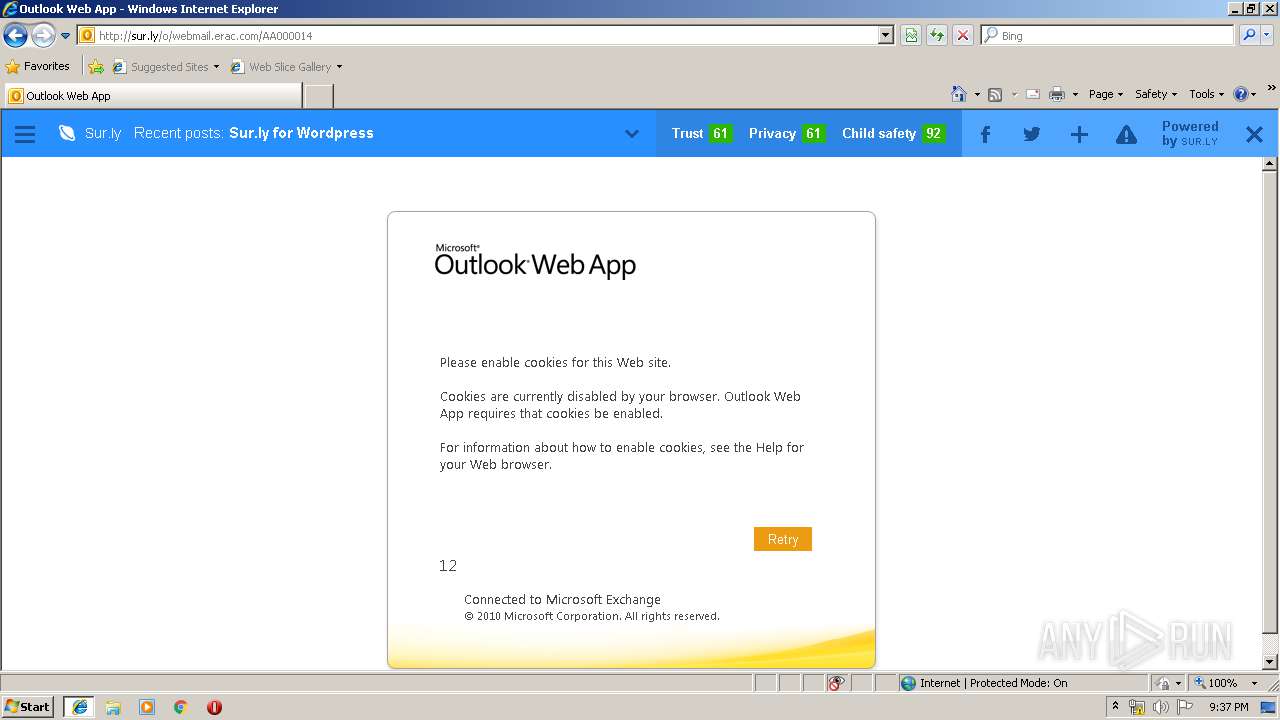Open the Opera taskbar icon

point(214,707)
